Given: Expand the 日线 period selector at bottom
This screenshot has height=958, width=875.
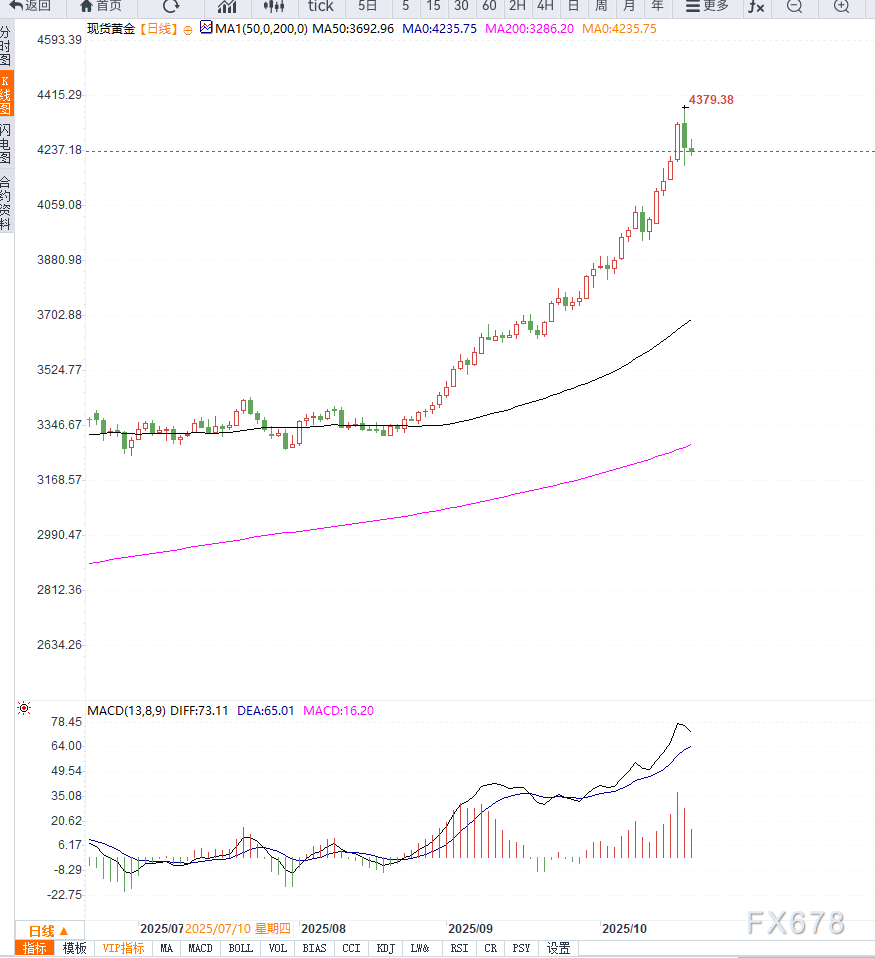Looking at the screenshot, I should click(48, 930).
